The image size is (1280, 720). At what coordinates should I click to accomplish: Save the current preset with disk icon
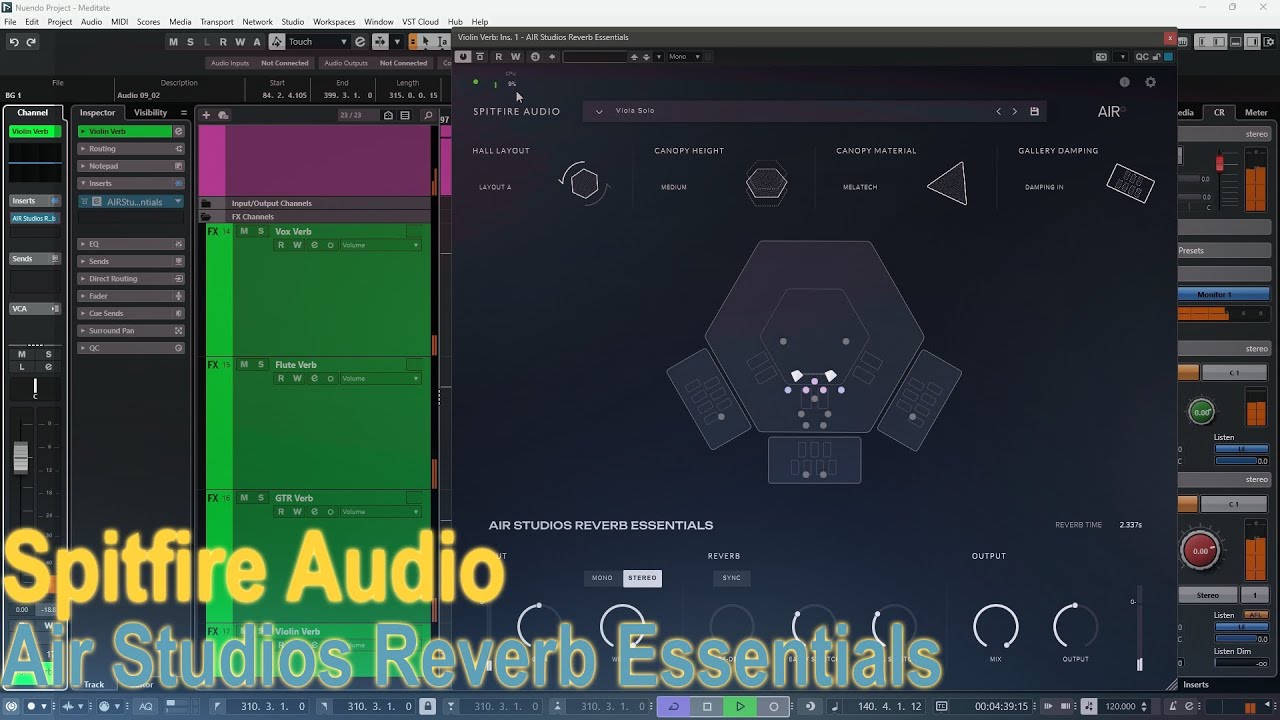coord(1034,111)
